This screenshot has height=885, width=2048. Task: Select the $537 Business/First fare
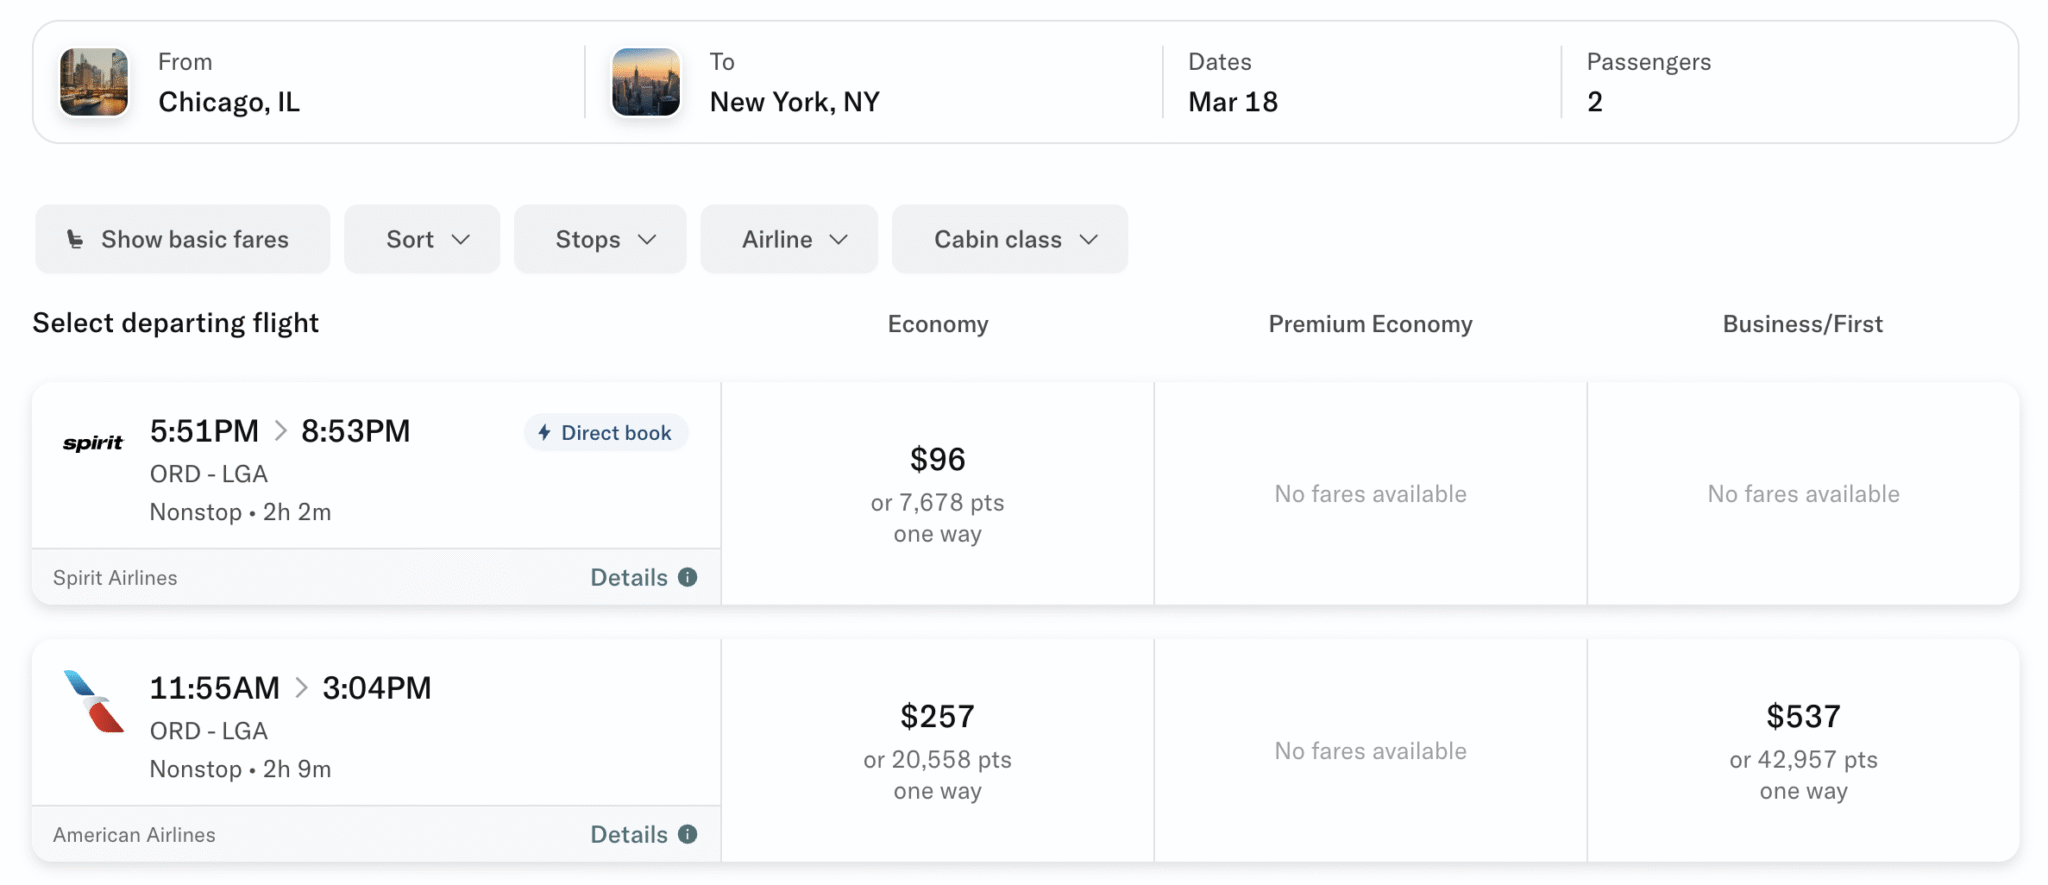click(x=1803, y=750)
